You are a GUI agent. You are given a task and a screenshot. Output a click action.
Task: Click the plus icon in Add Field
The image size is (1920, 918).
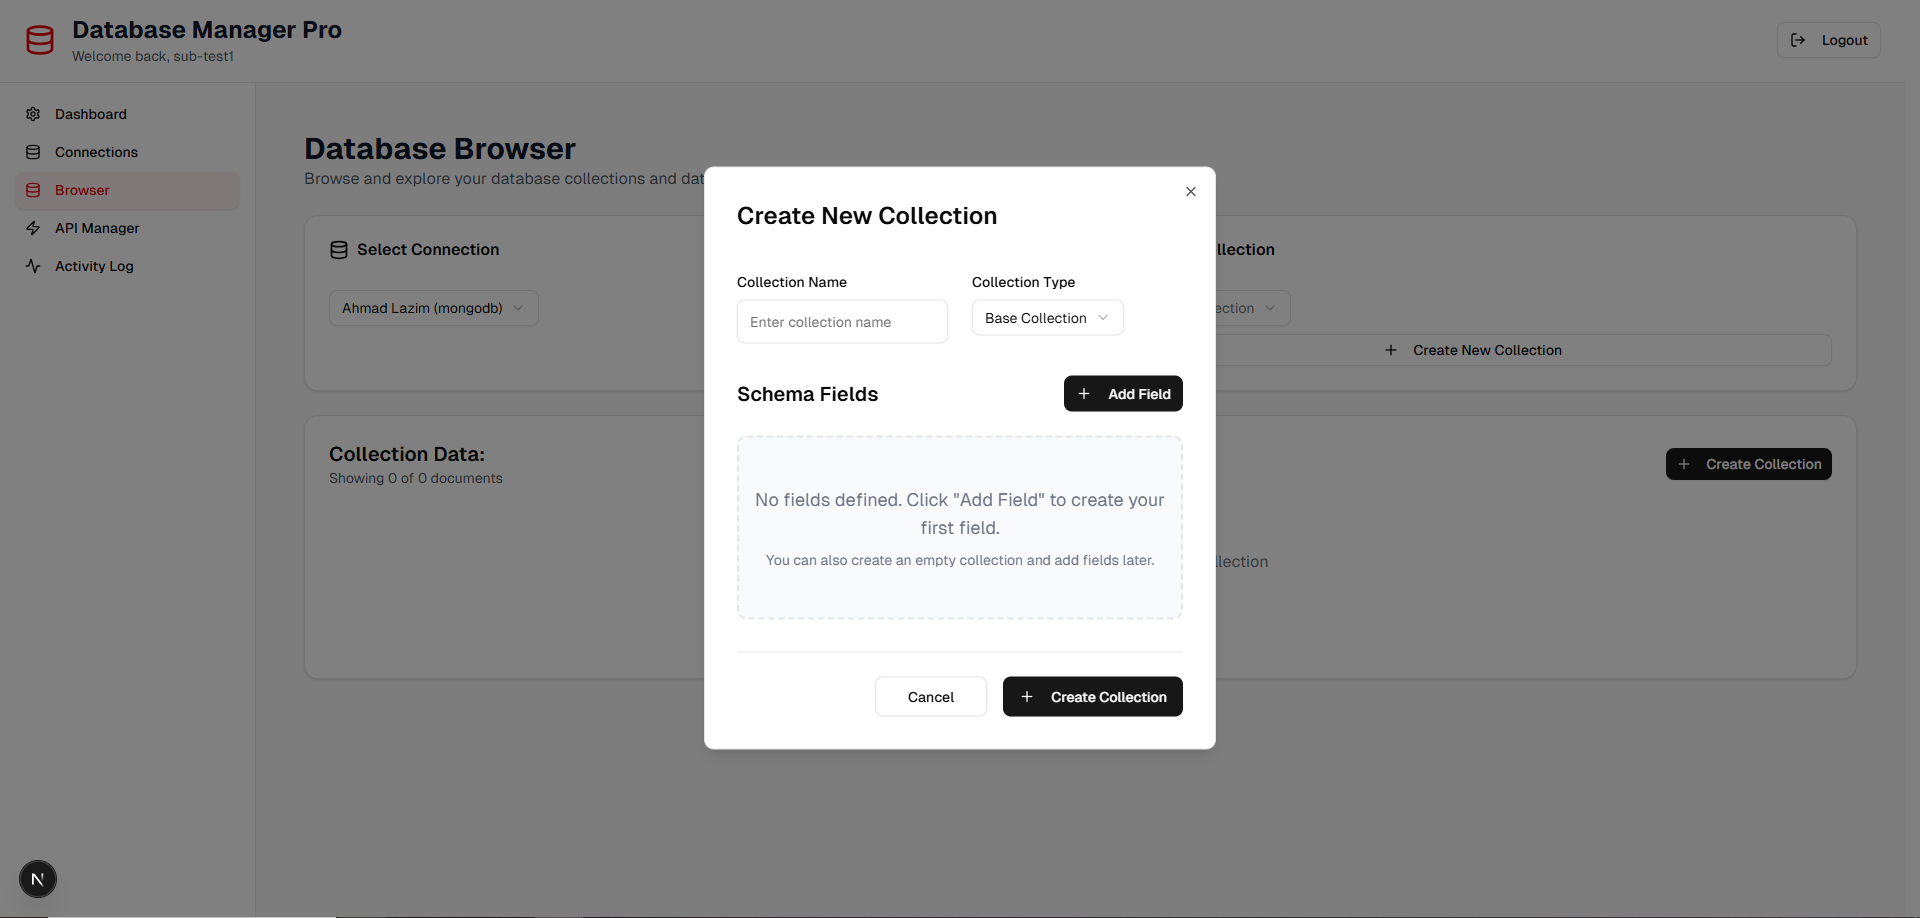(1084, 394)
